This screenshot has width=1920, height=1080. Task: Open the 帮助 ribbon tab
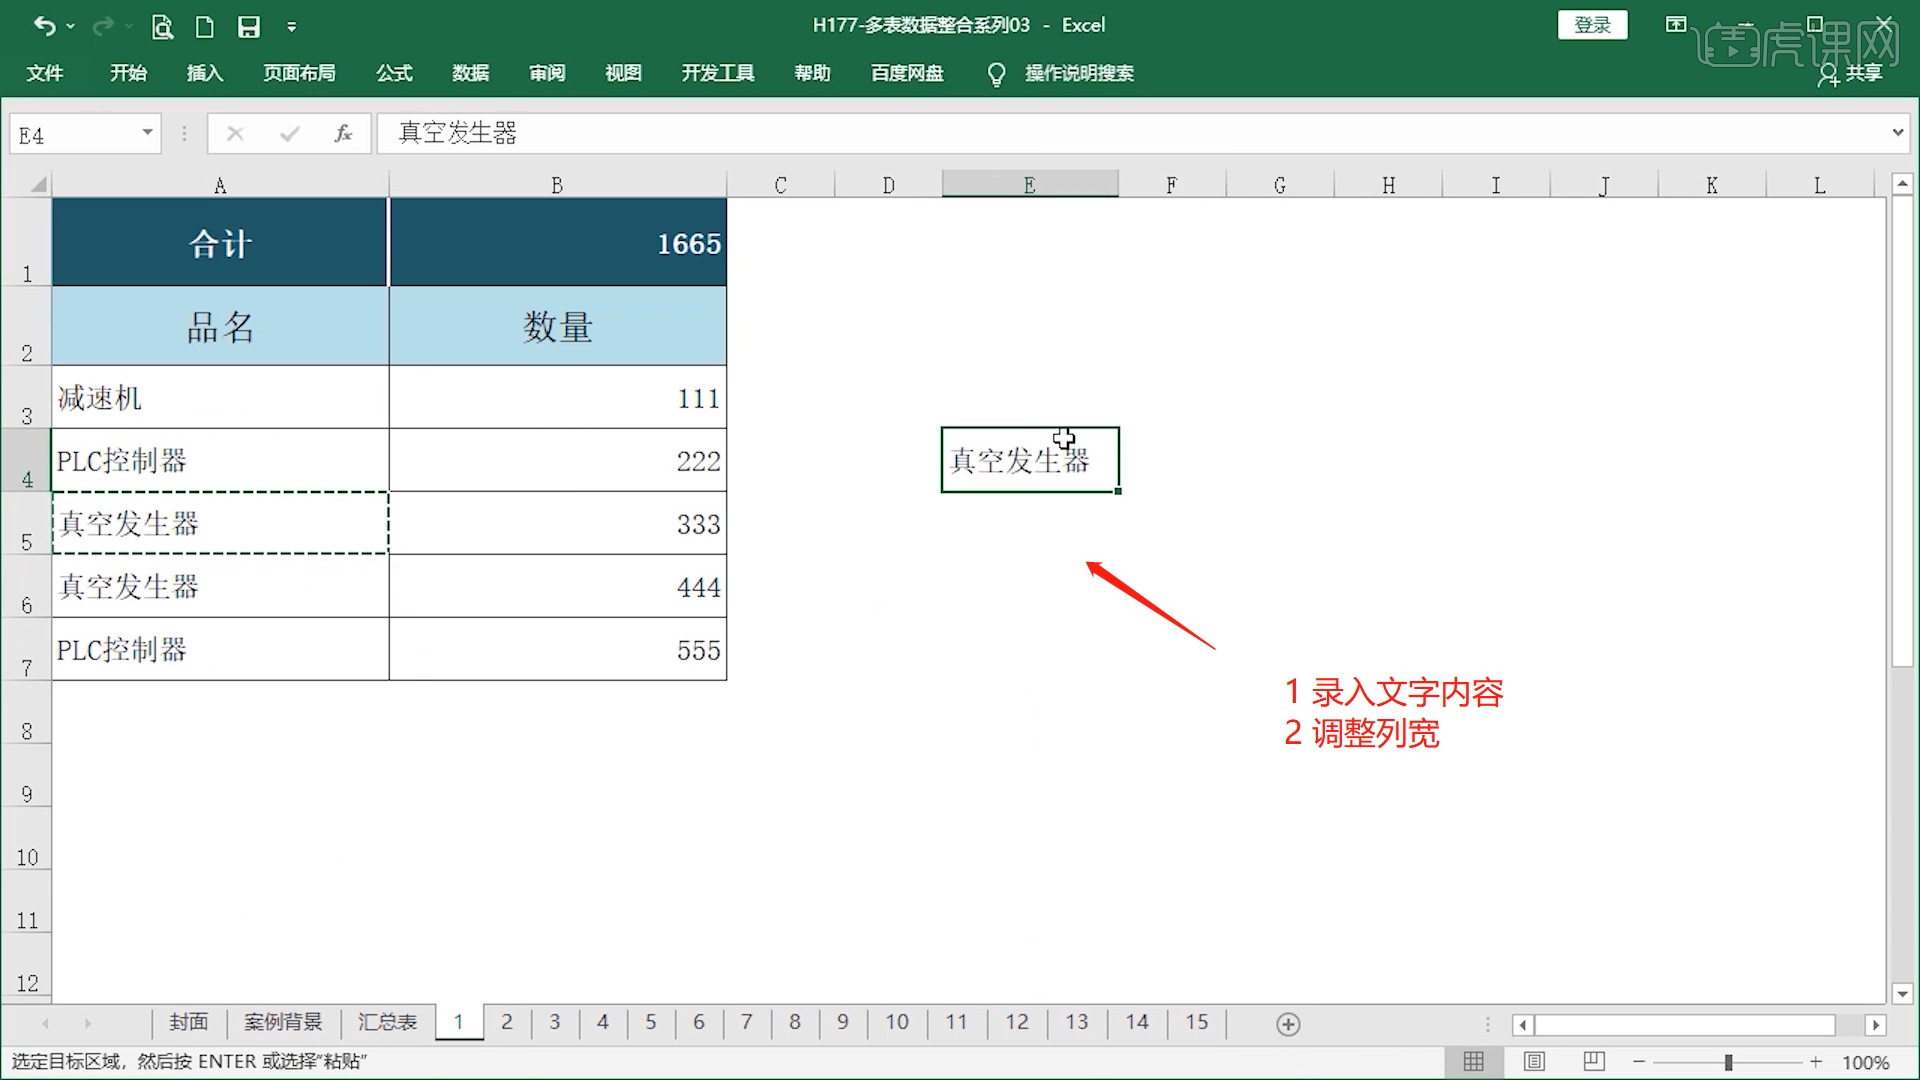point(812,73)
